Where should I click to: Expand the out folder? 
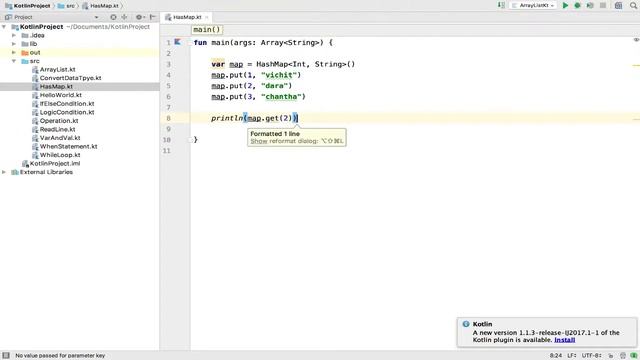click(x=14, y=53)
